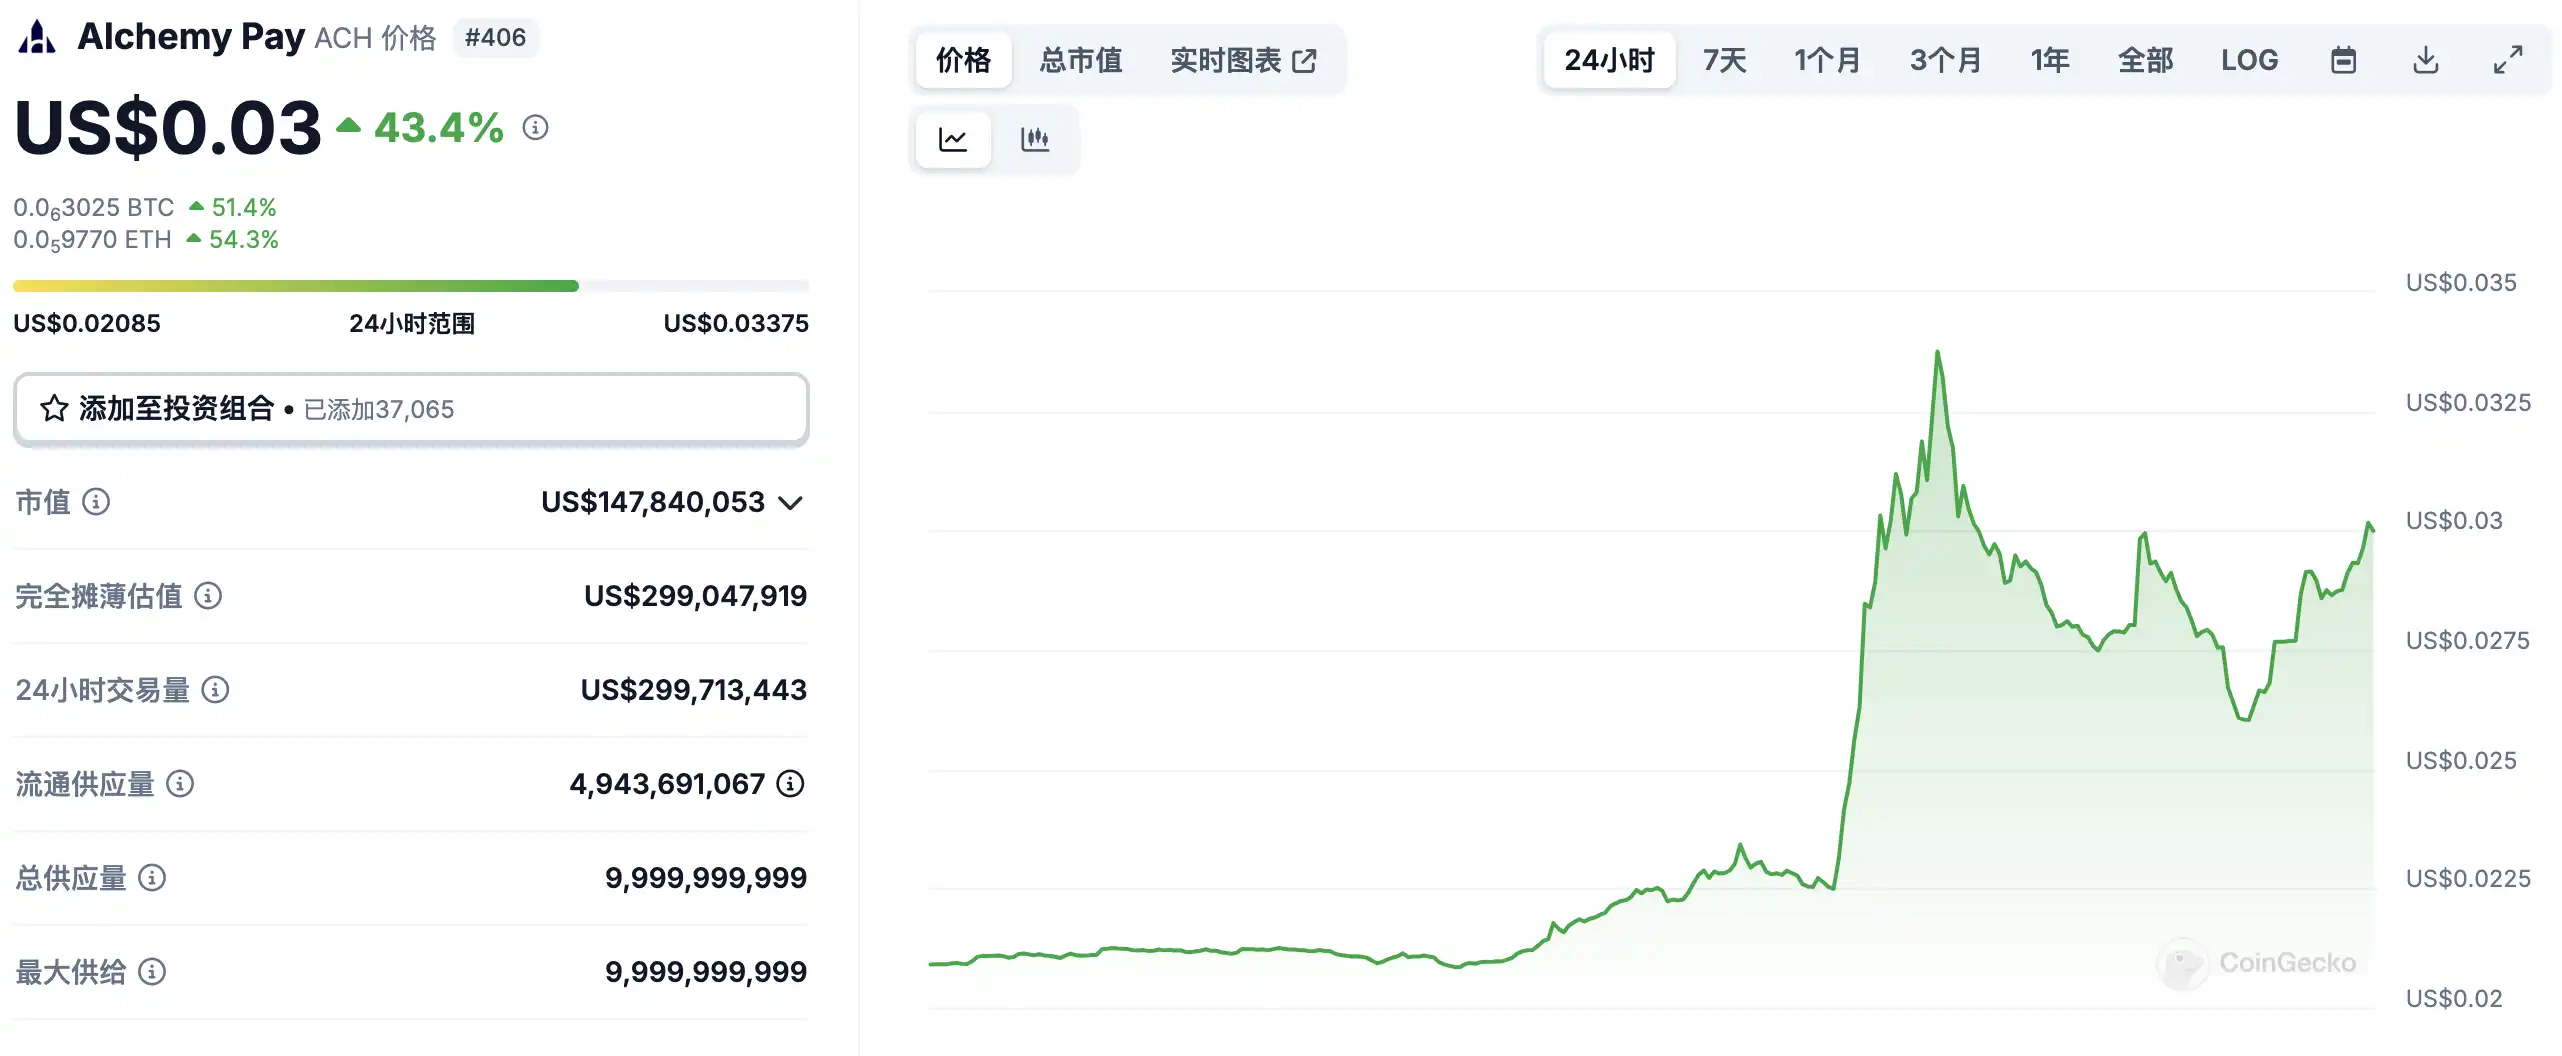Switch to the 总市值 tab

pos(1080,60)
